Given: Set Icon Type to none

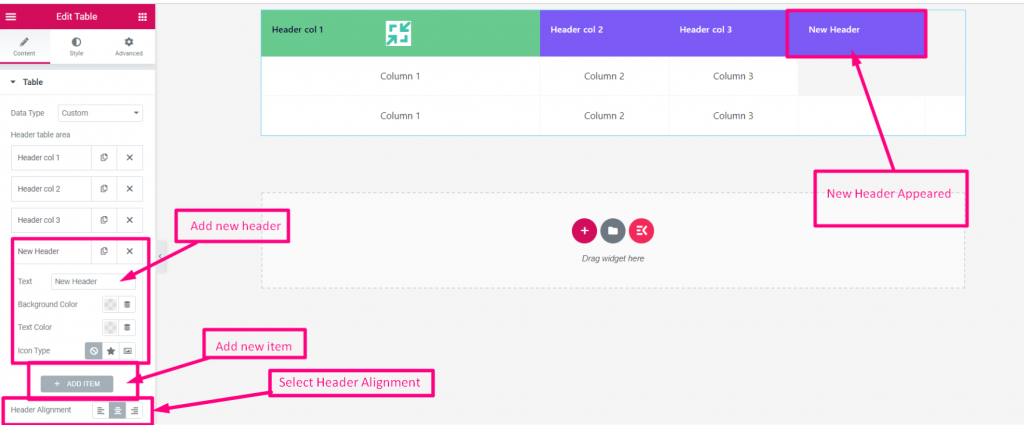Looking at the screenshot, I should (93, 351).
